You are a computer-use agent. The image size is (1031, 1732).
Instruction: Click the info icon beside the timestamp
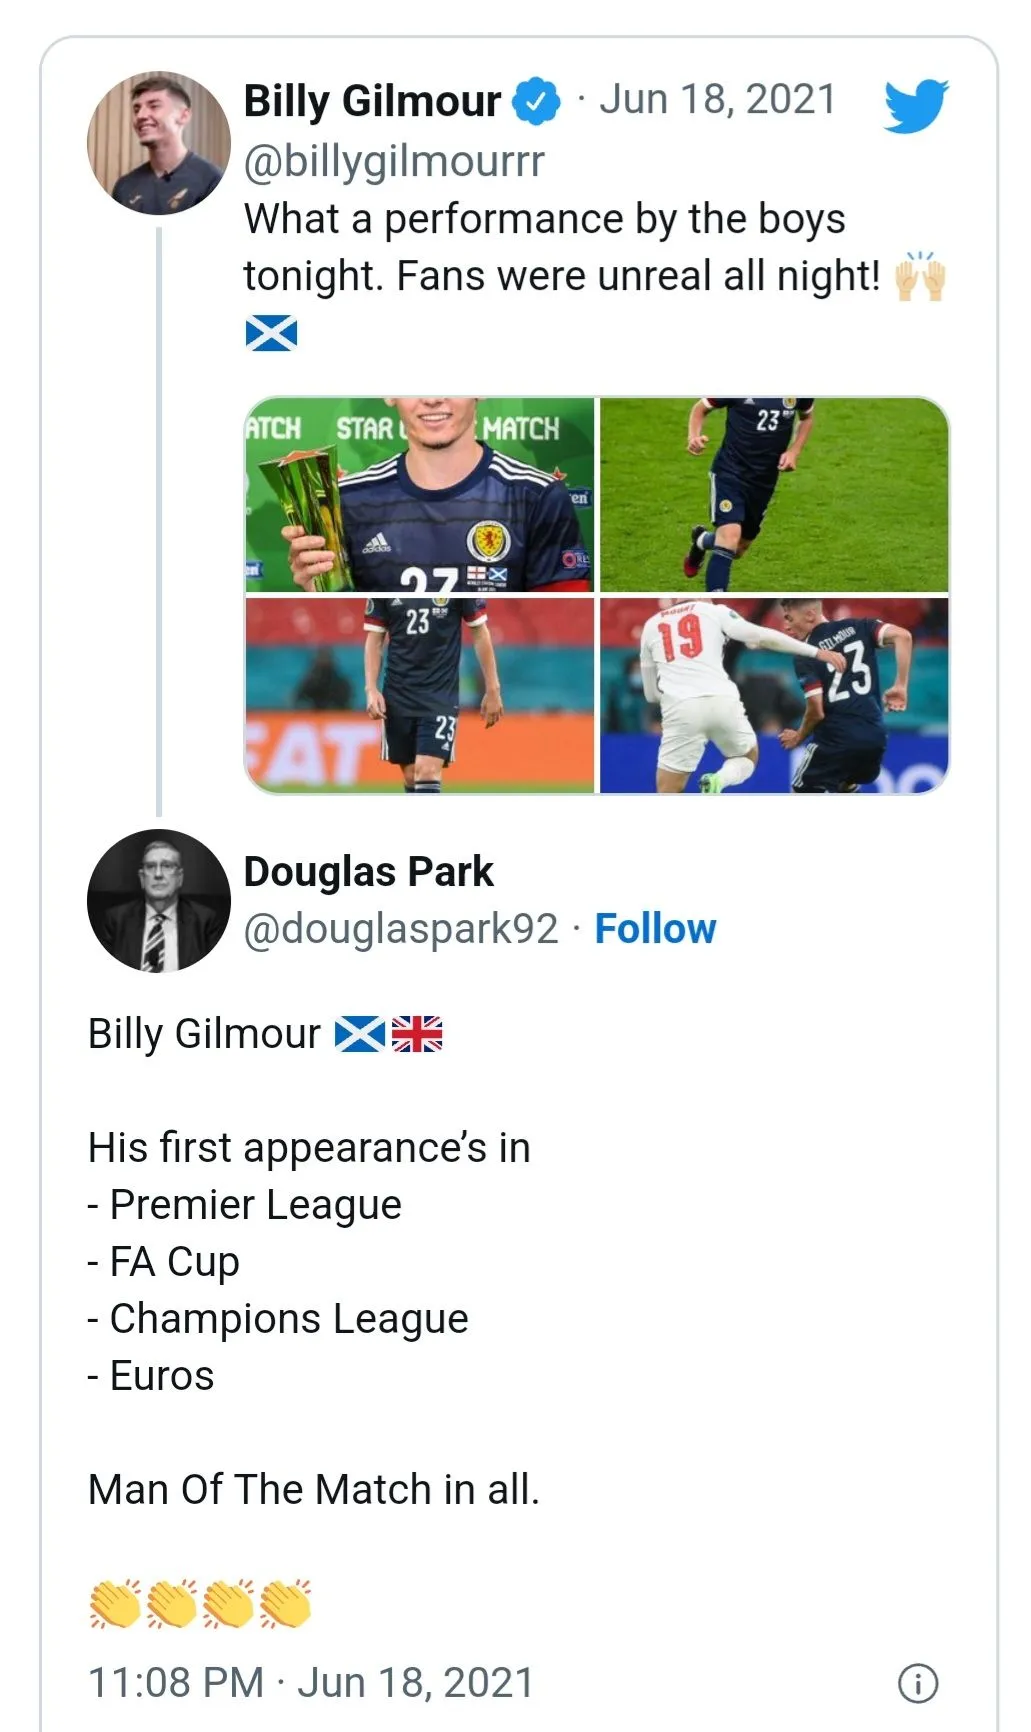(x=918, y=1683)
